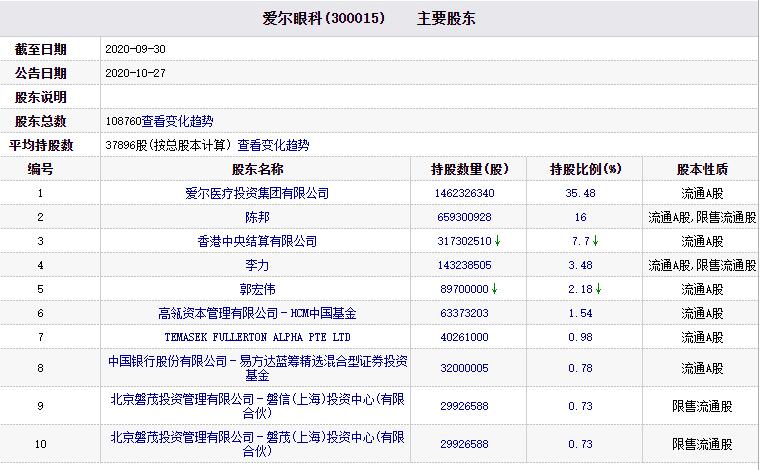Click the 股东名称 column header
This screenshot has width=763, height=470.
coord(257,169)
